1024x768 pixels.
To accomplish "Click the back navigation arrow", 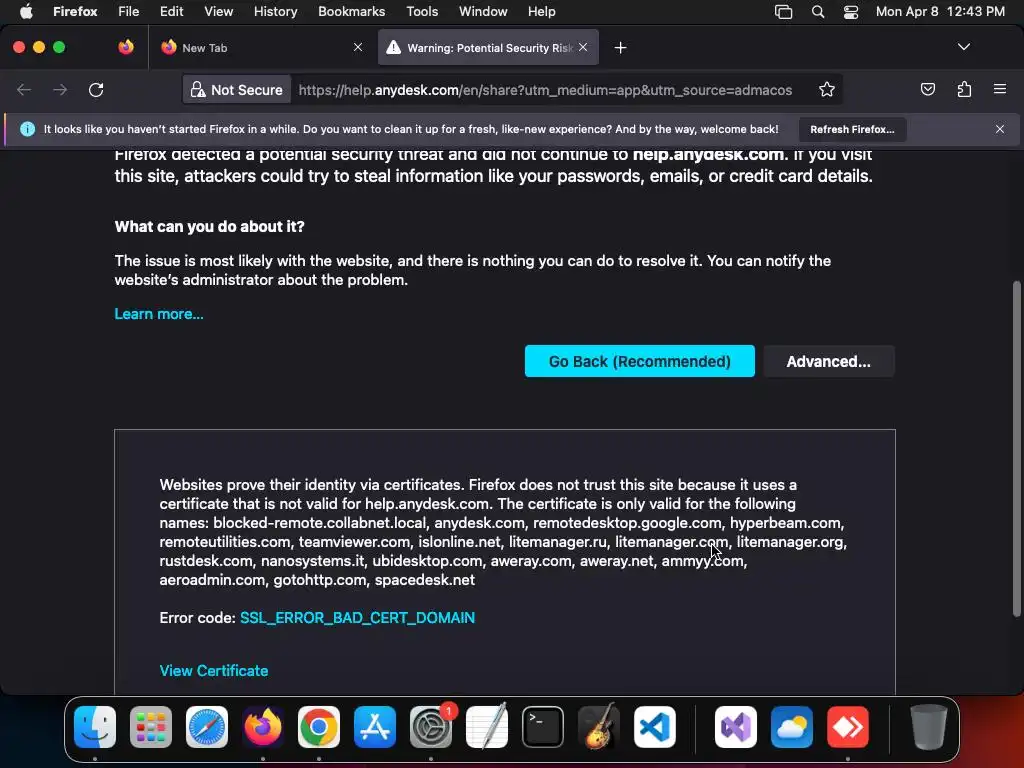I will pos(24,89).
